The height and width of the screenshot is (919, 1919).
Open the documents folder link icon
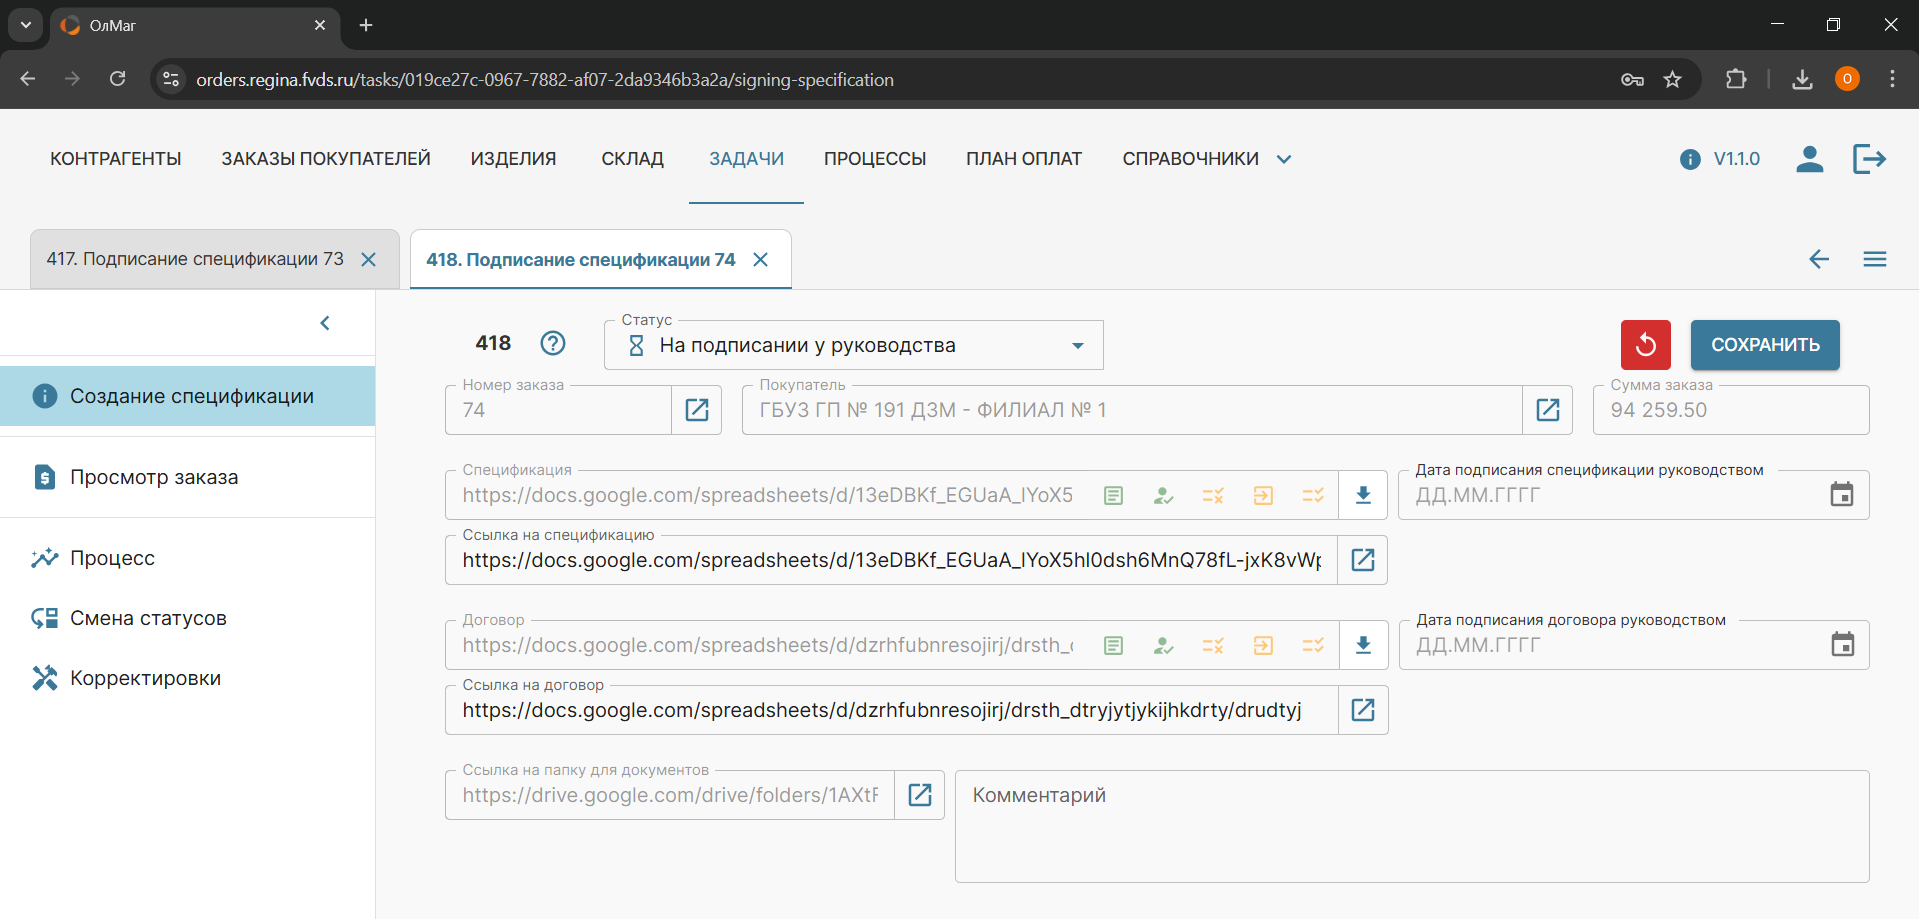point(919,795)
